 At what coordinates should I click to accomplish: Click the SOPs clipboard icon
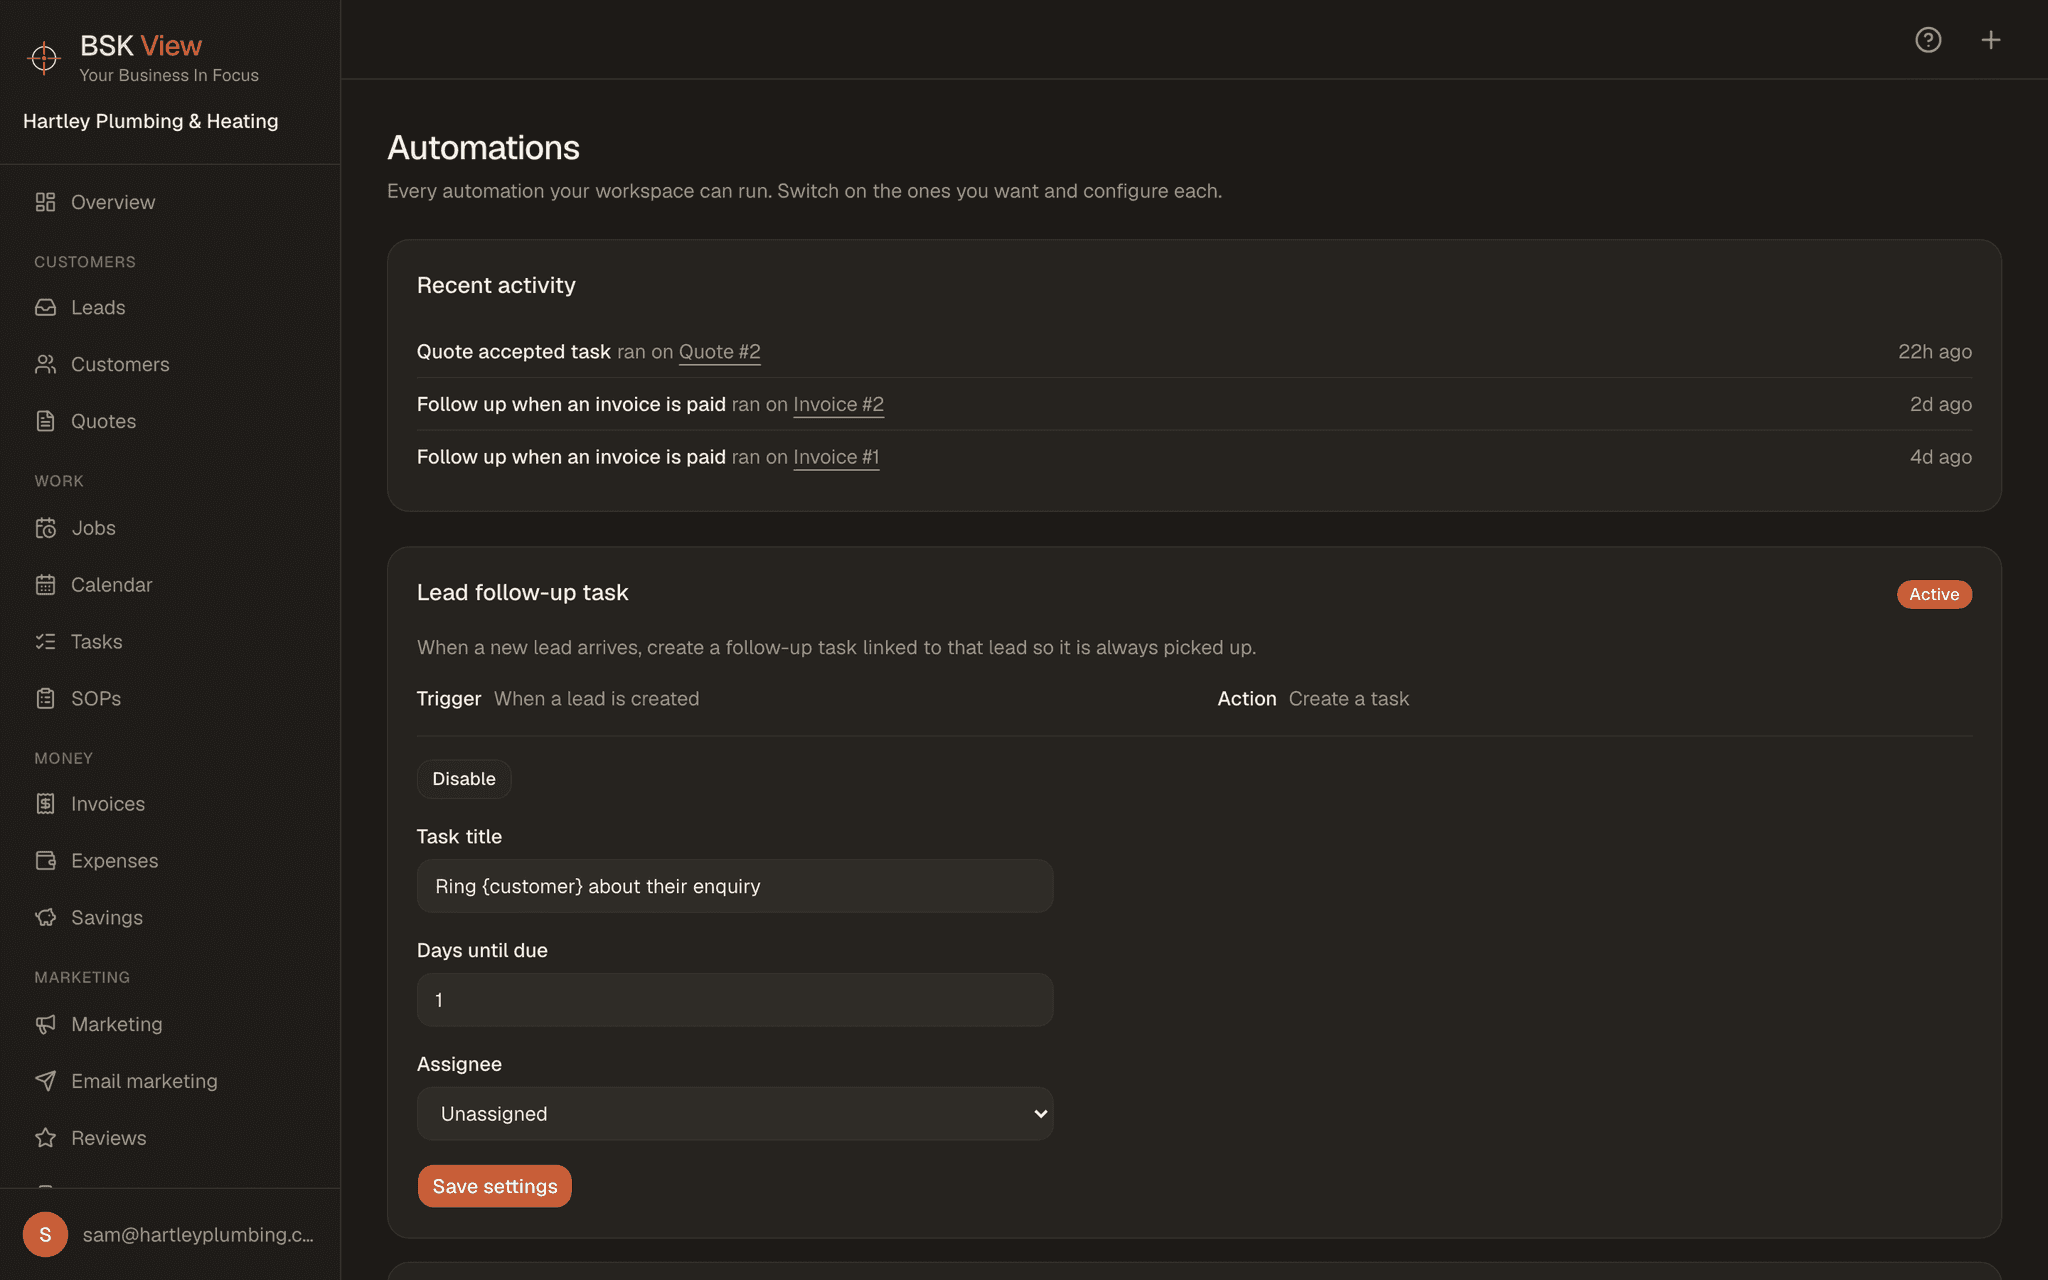coord(45,698)
